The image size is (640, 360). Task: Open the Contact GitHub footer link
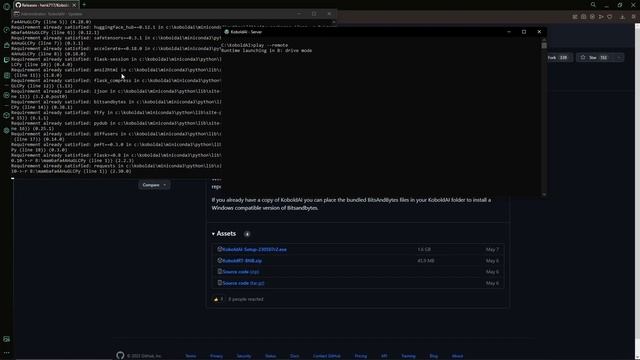pyautogui.click(x=326, y=356)
